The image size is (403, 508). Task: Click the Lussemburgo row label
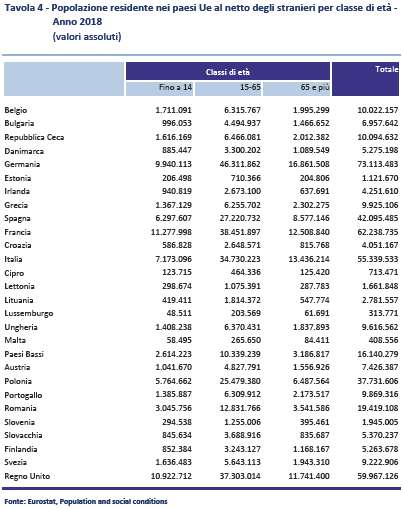coord(29,314)
